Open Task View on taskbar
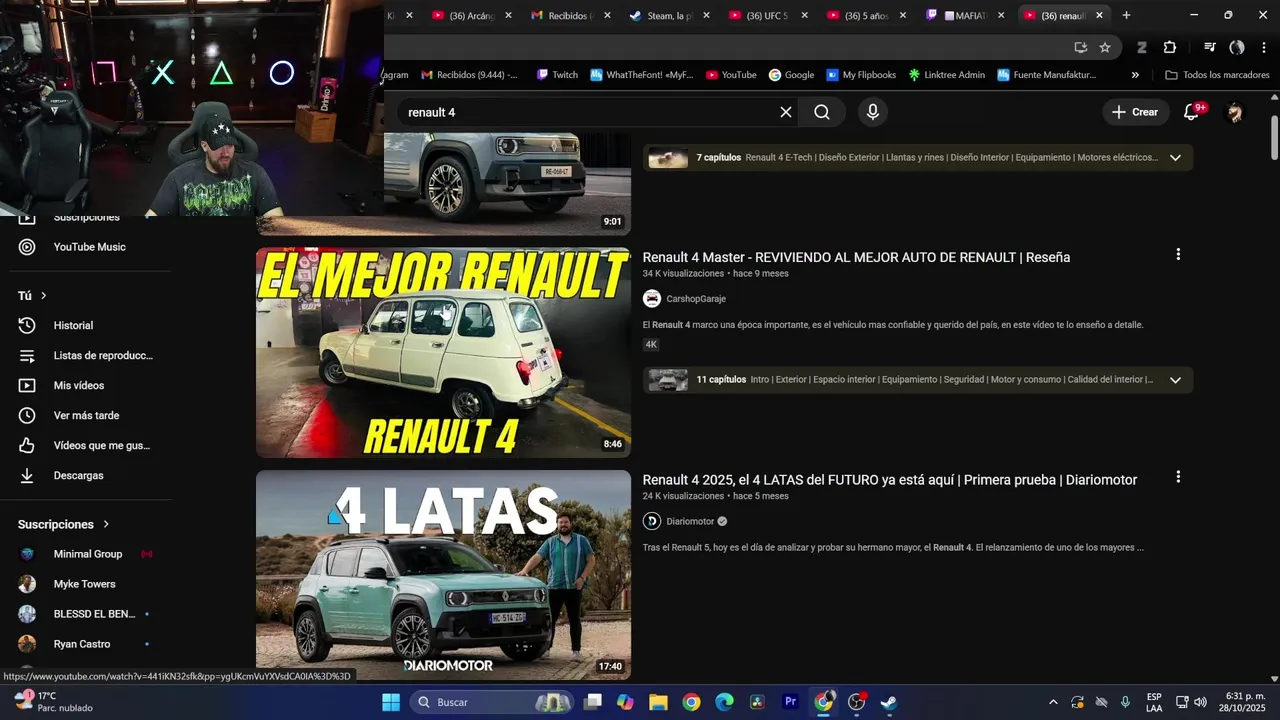The image size is (1280, 720). pyautogui.click(x=593, y=702)
